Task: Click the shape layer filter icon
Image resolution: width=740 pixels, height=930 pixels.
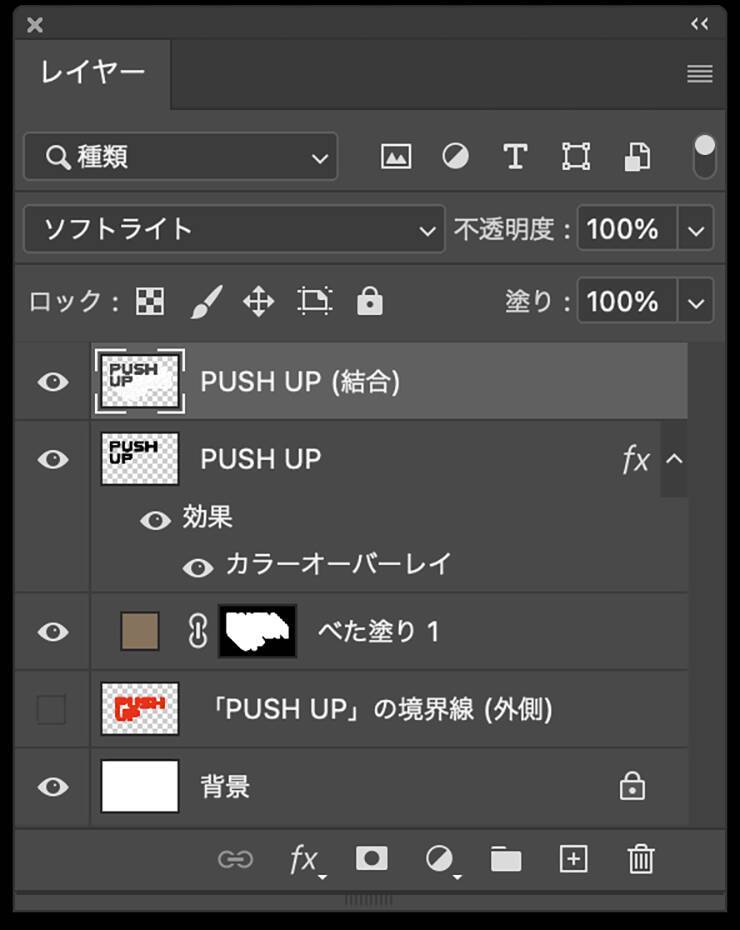Action: point(576,156)
